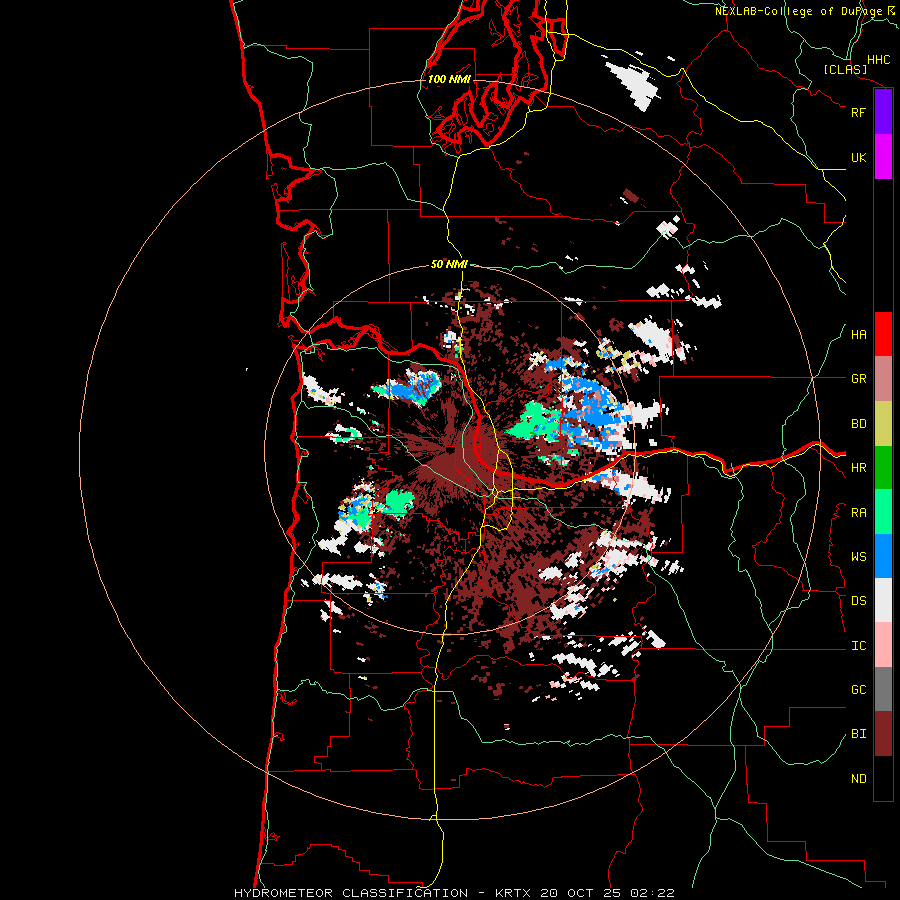Click the HYDROMETEOR CLASSIFICATION title text
The image size is (900, 900).
tap(351, 893)
